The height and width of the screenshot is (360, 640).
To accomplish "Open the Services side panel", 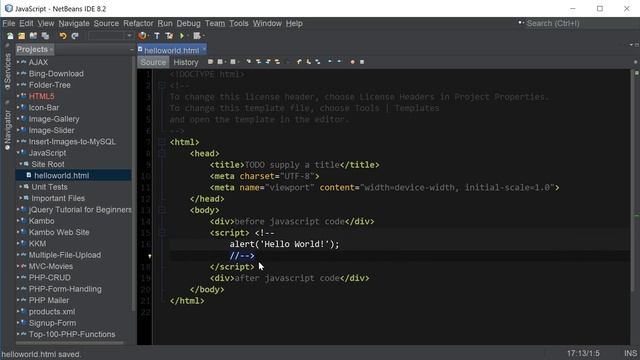I will tap(7, 68).
